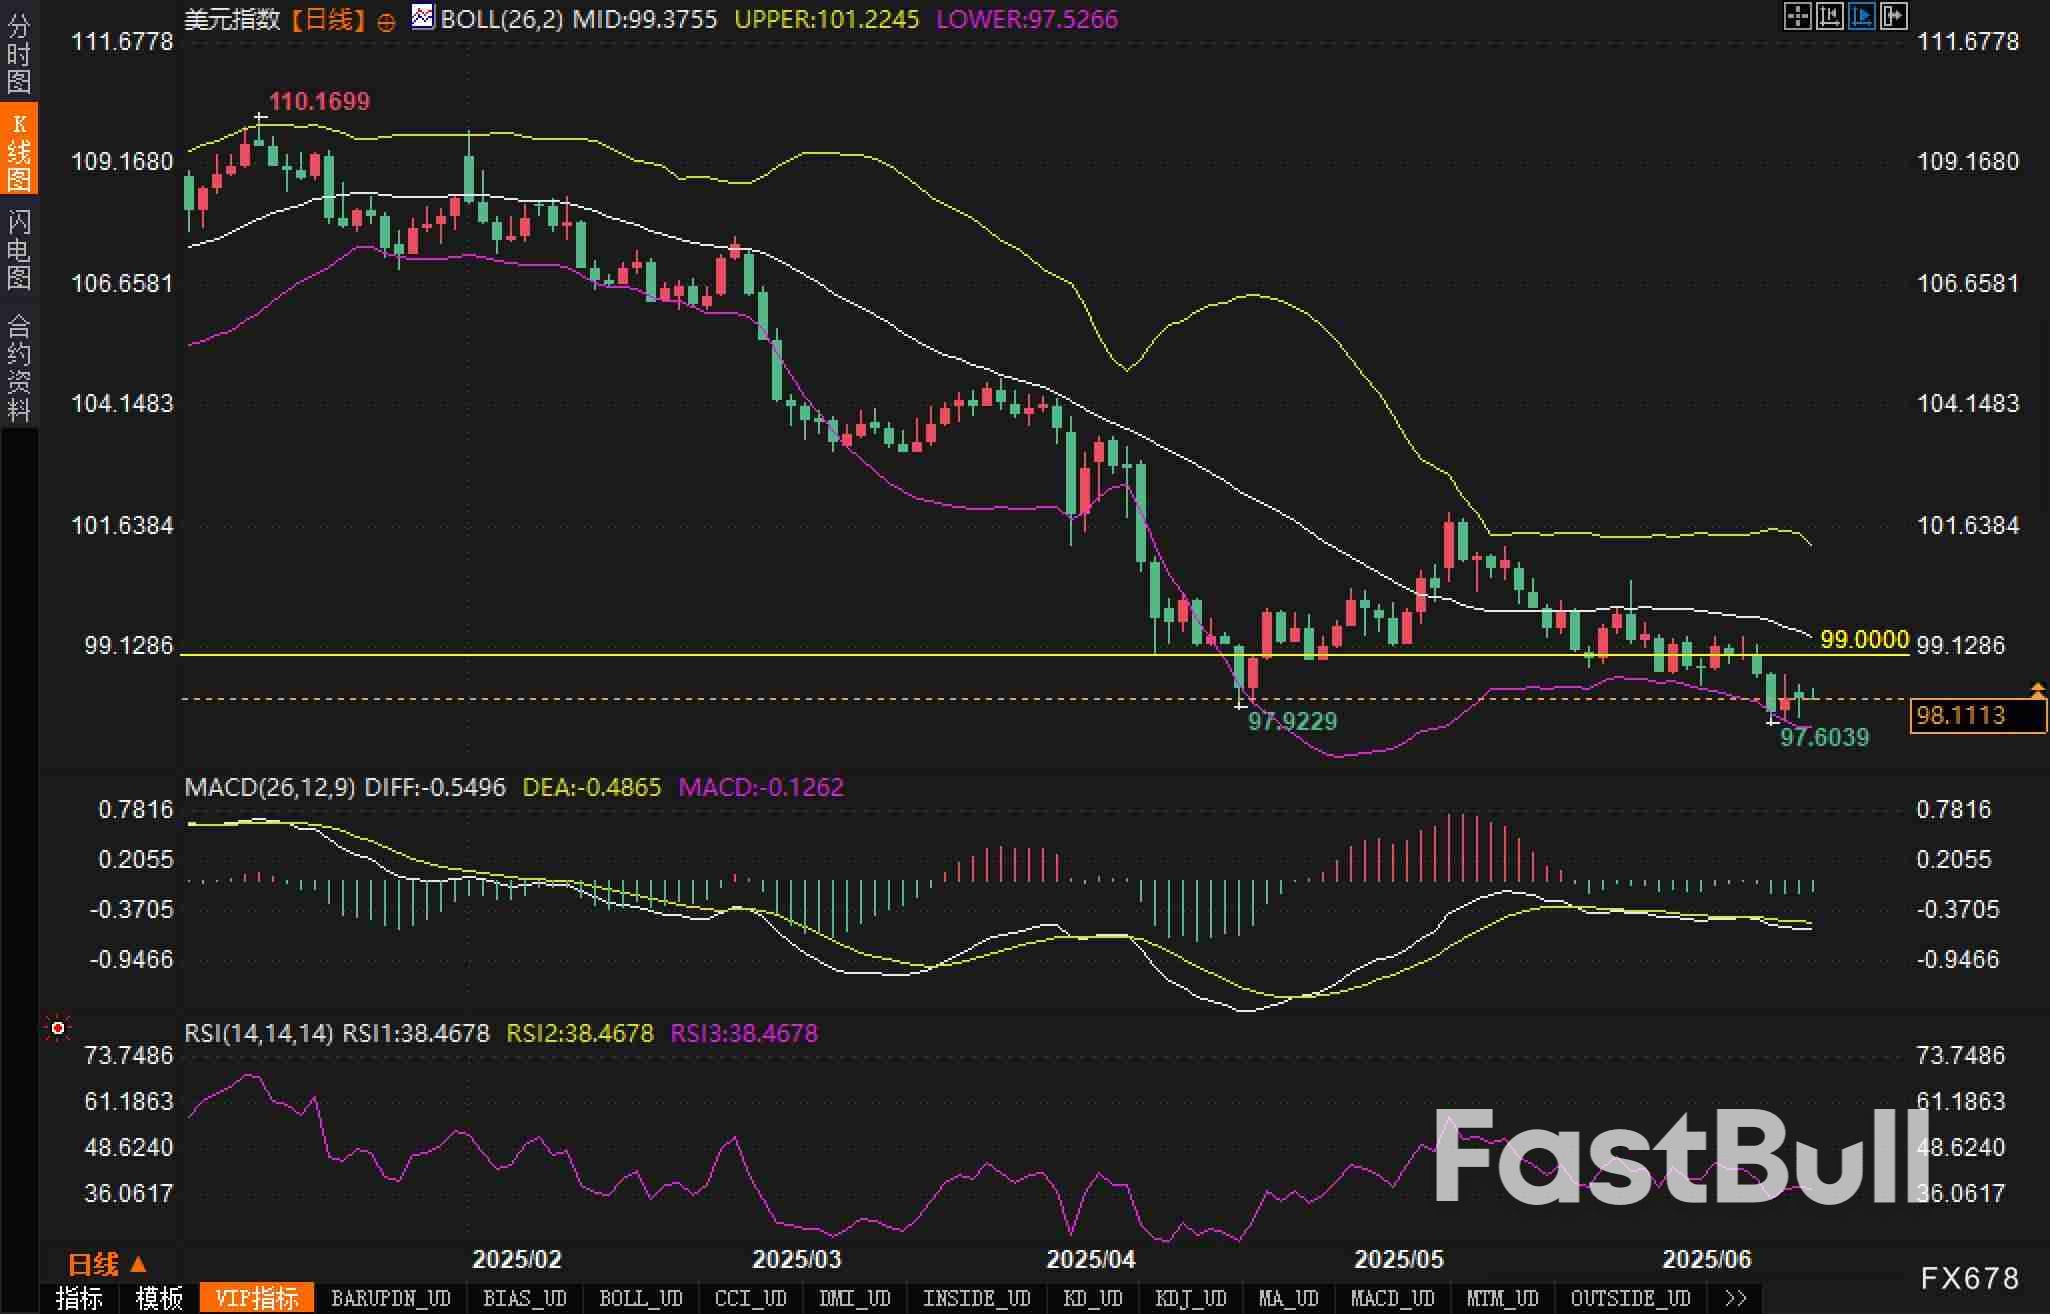Switch to 分时图 view in left sidebar
2050x1314 pixels.
[x=18, y=52]
